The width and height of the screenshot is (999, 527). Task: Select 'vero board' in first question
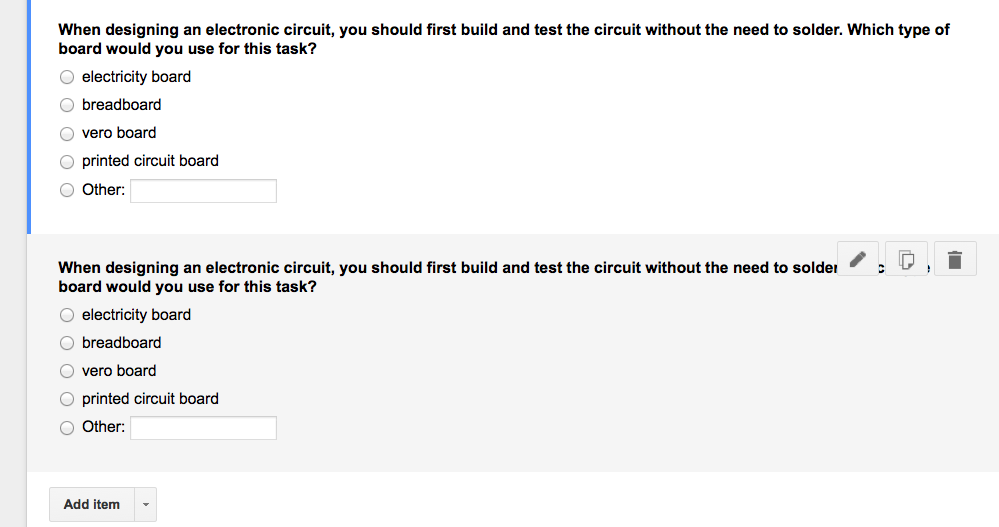click(x=67, y=133)
